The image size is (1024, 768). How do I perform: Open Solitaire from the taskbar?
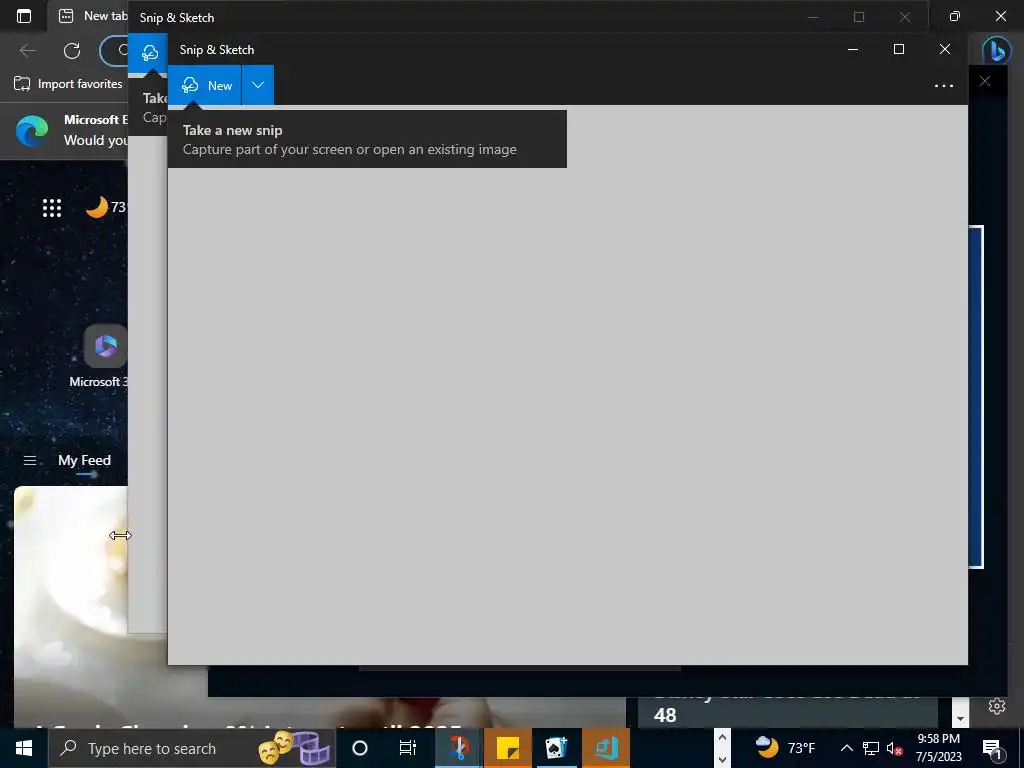click(556, 748)
